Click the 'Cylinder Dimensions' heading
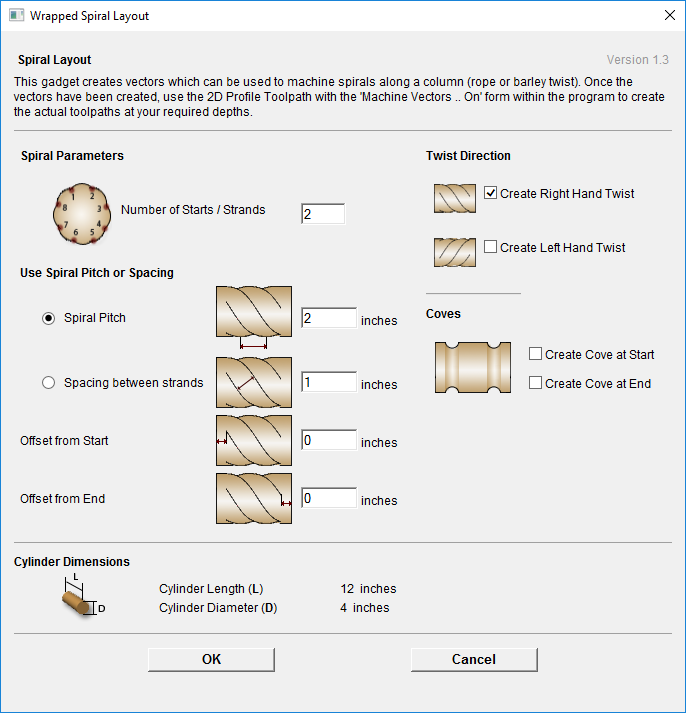The image size is (686, 713). click(x=72, y=562)
